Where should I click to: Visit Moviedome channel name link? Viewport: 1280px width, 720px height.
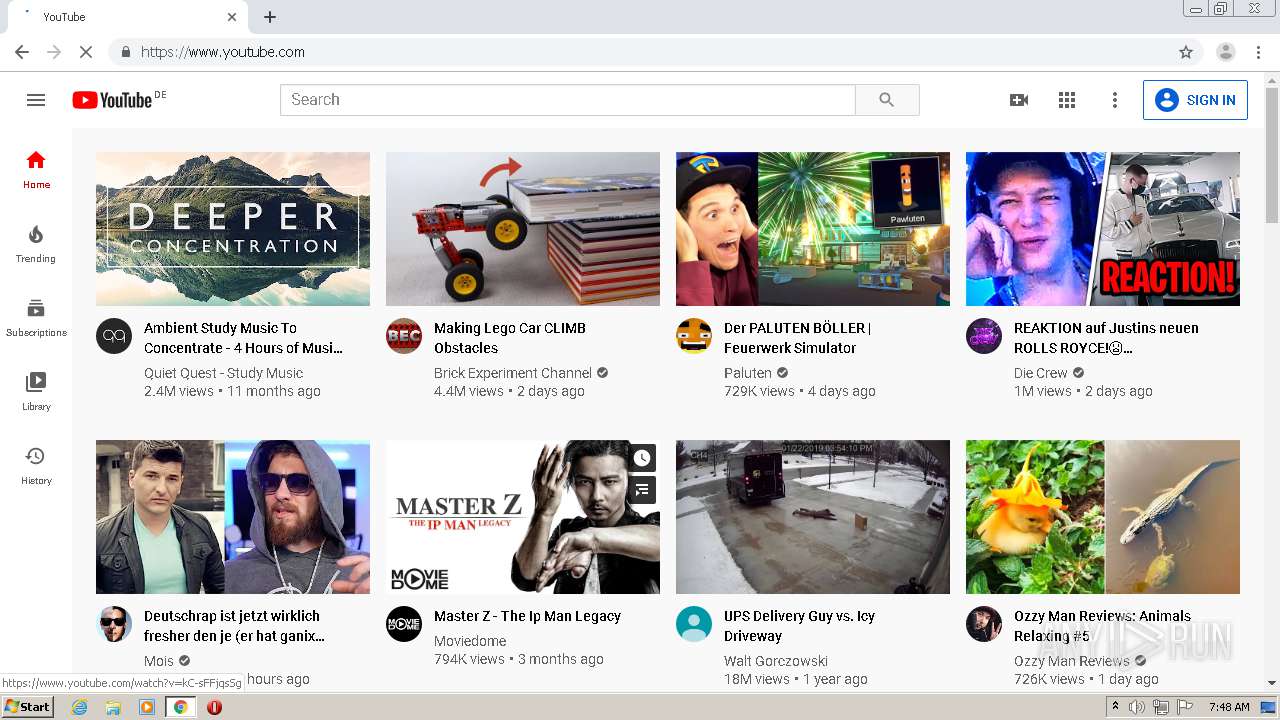click(470, 641)
